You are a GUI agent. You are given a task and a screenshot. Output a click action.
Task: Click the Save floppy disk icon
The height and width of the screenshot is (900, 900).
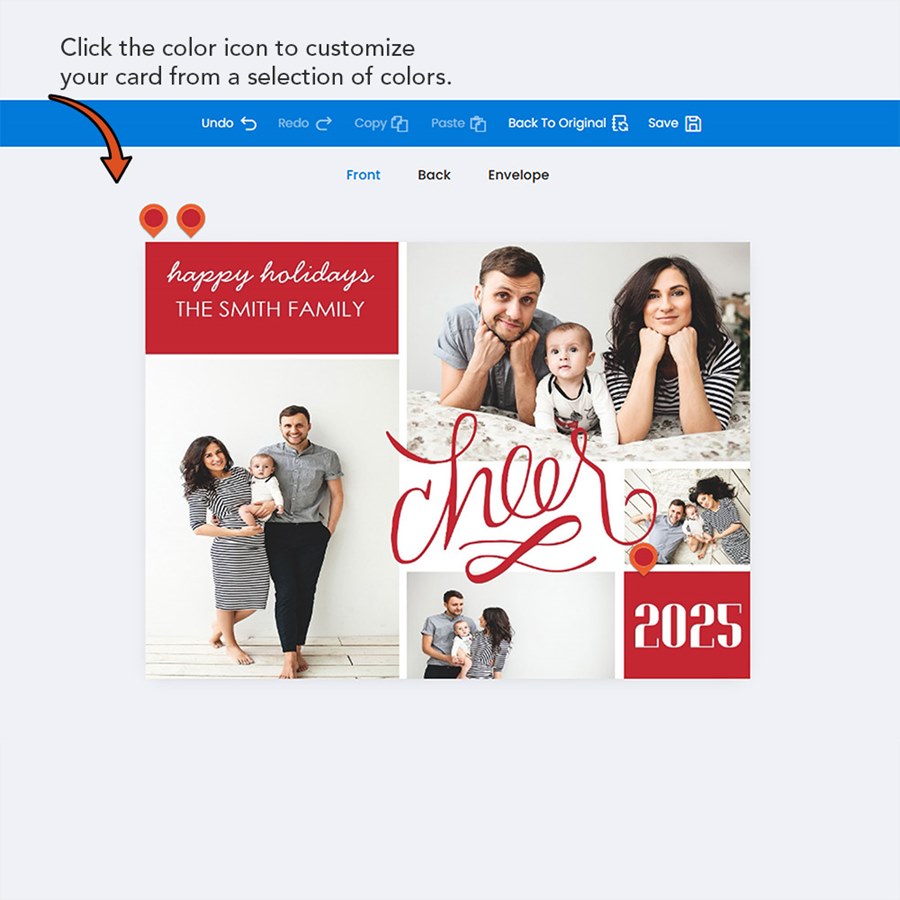(693, 123)
